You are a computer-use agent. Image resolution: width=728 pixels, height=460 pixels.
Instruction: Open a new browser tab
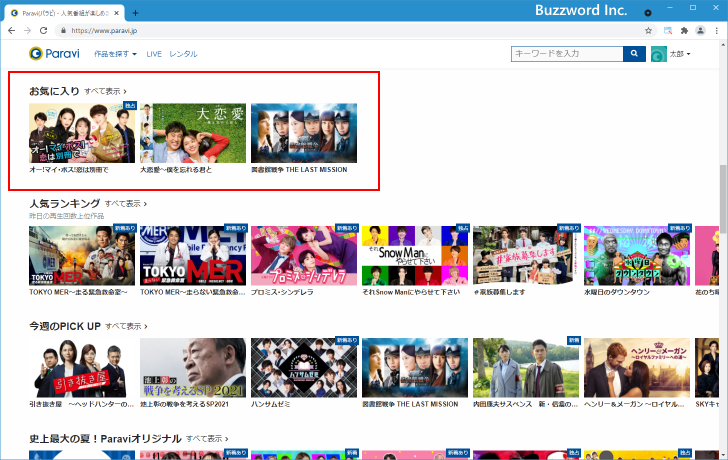[135, 13]
